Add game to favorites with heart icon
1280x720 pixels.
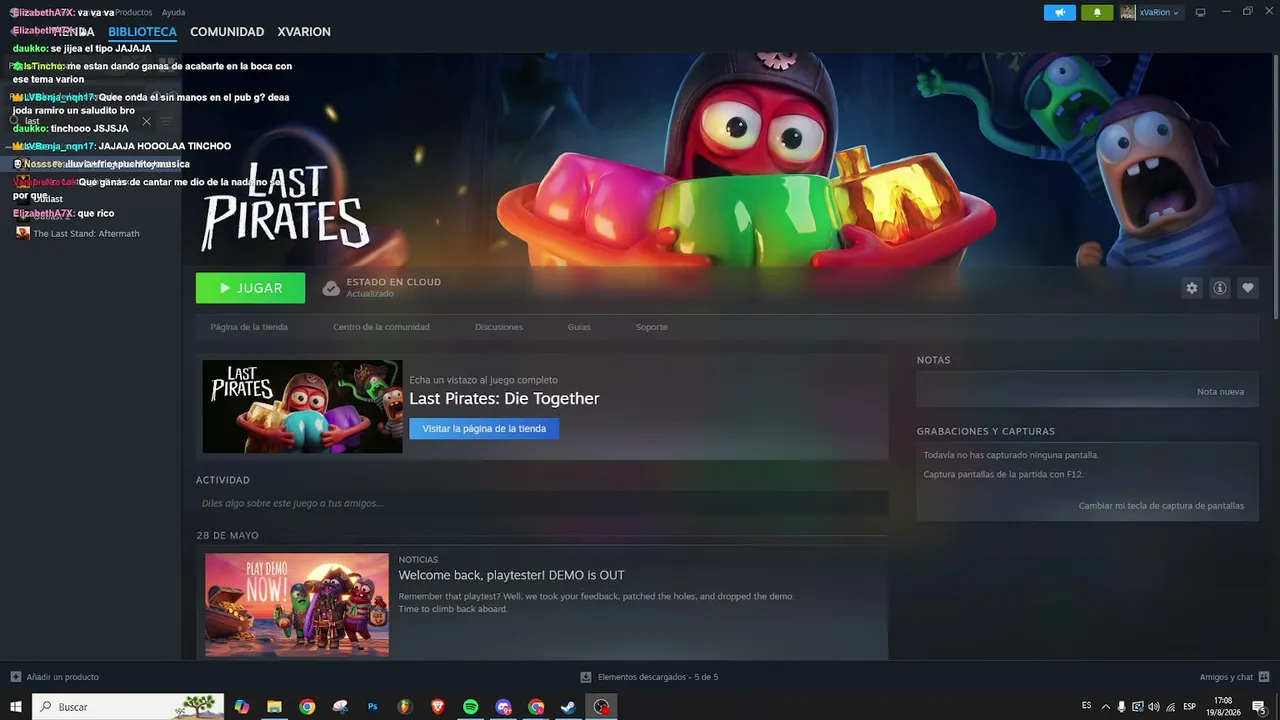tap(1248, 288)
